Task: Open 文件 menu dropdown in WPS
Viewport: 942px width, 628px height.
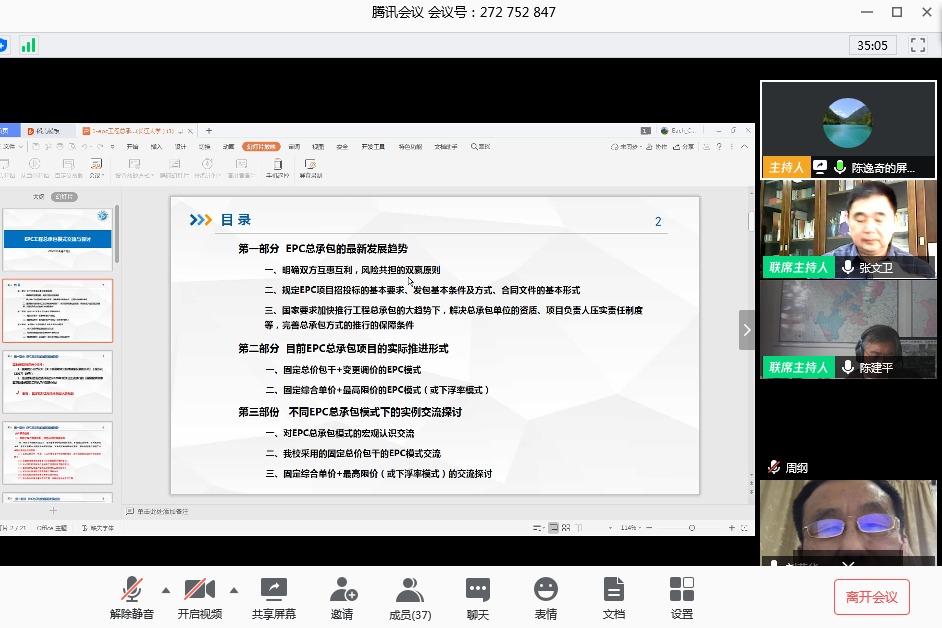Action: pyautogui.click(x=12, y=147)
